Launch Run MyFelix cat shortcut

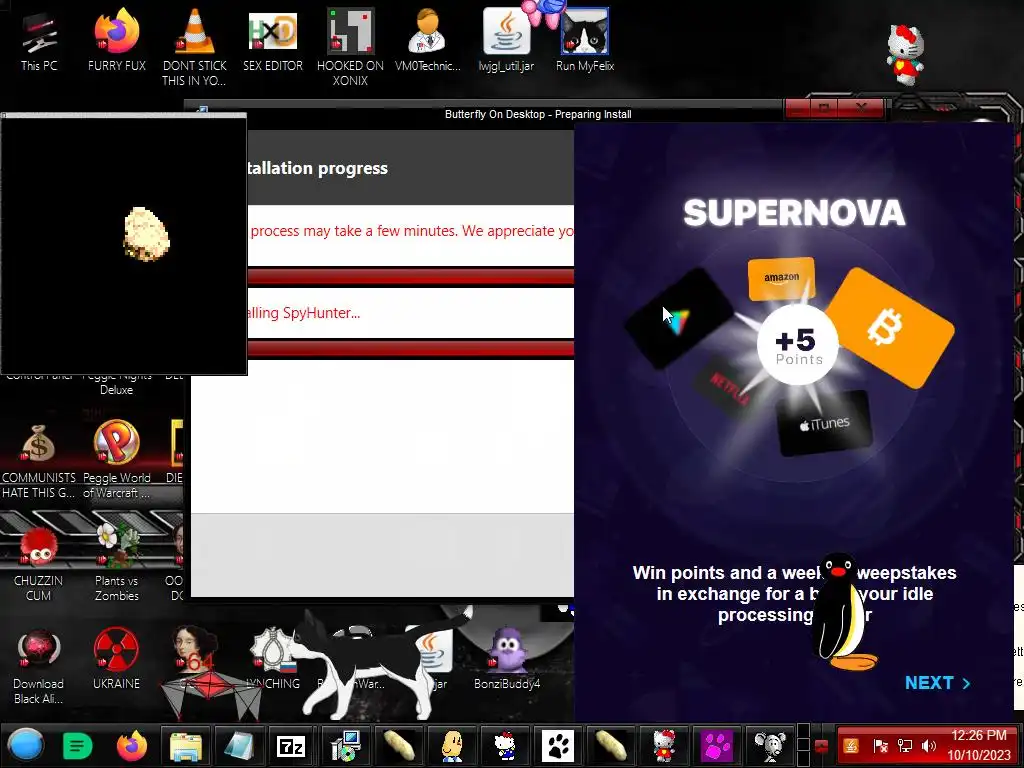[584, 41]
